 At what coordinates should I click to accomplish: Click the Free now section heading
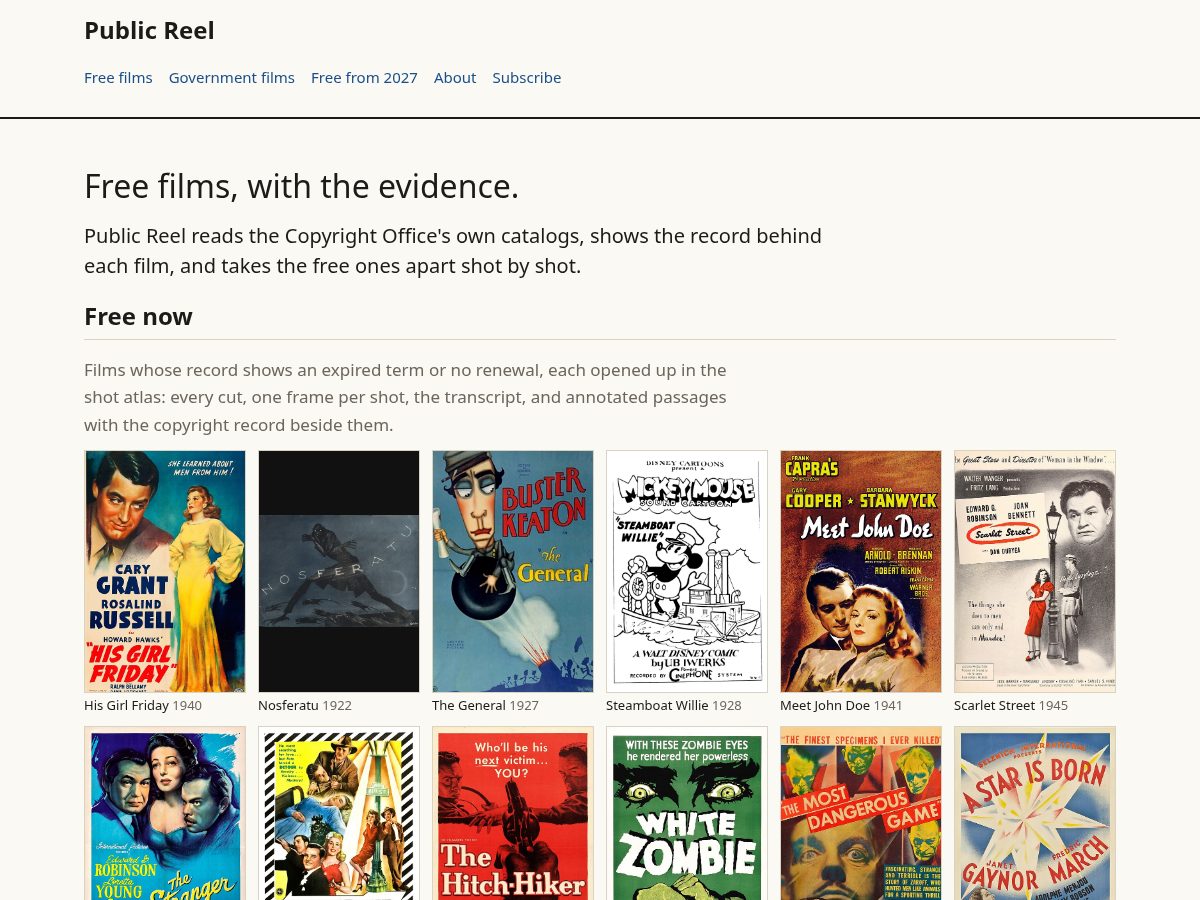tap(138, 317)
